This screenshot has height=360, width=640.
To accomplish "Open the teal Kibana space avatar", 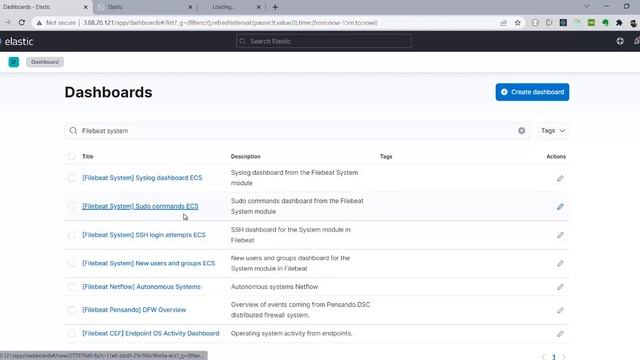I will [x=14, y=62].
